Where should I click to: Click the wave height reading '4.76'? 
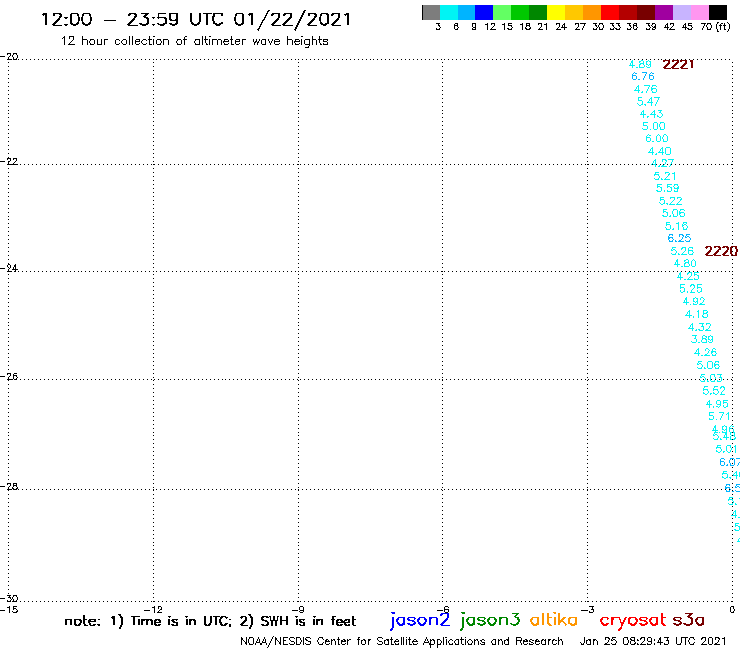tap(646, 89)
